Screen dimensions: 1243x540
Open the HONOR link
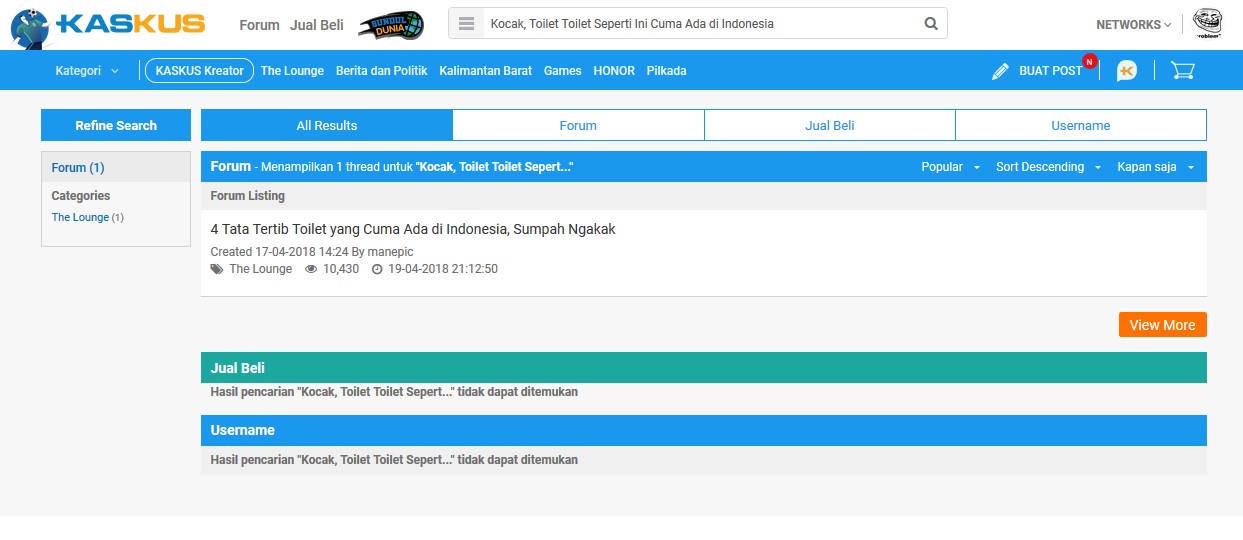614,71
